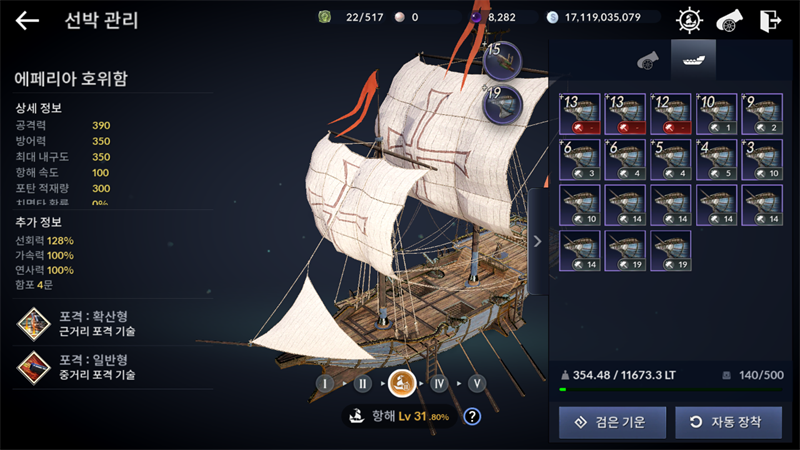Open the 포격 : 확산형 skill icon
800x450 pixels.
coord(34,324)
